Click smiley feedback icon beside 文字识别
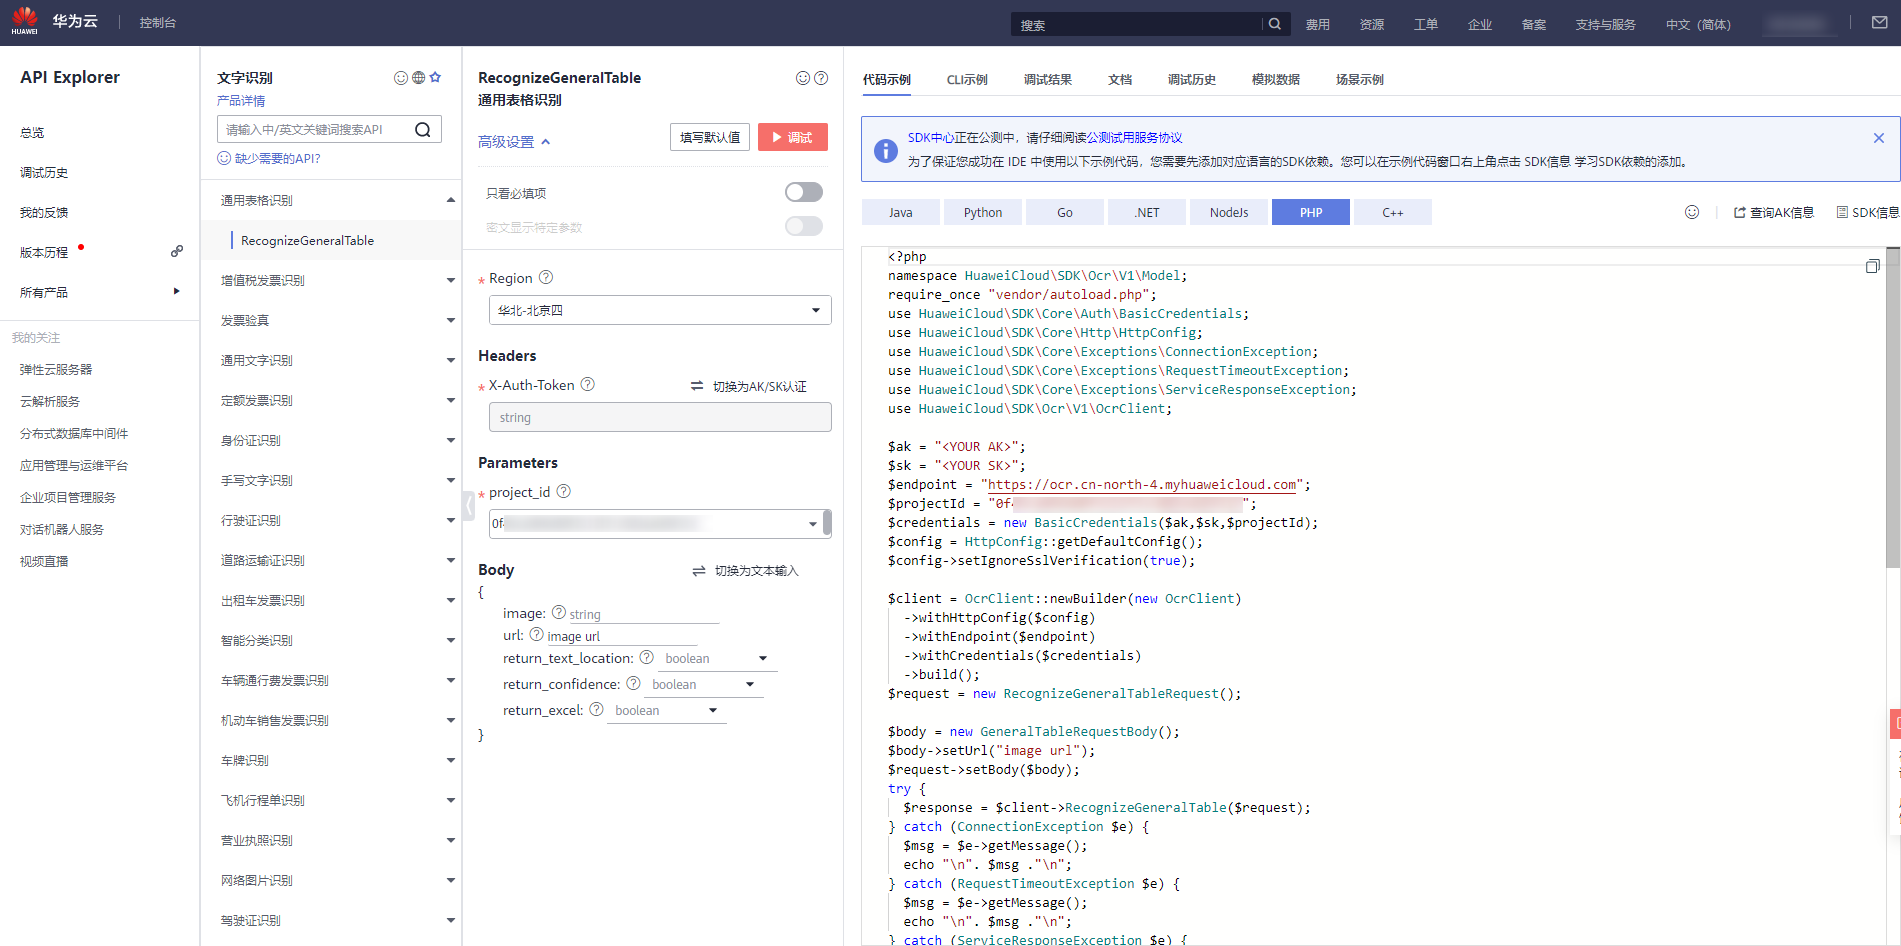This screenshot has height=946, width=1901. (401, 77)
